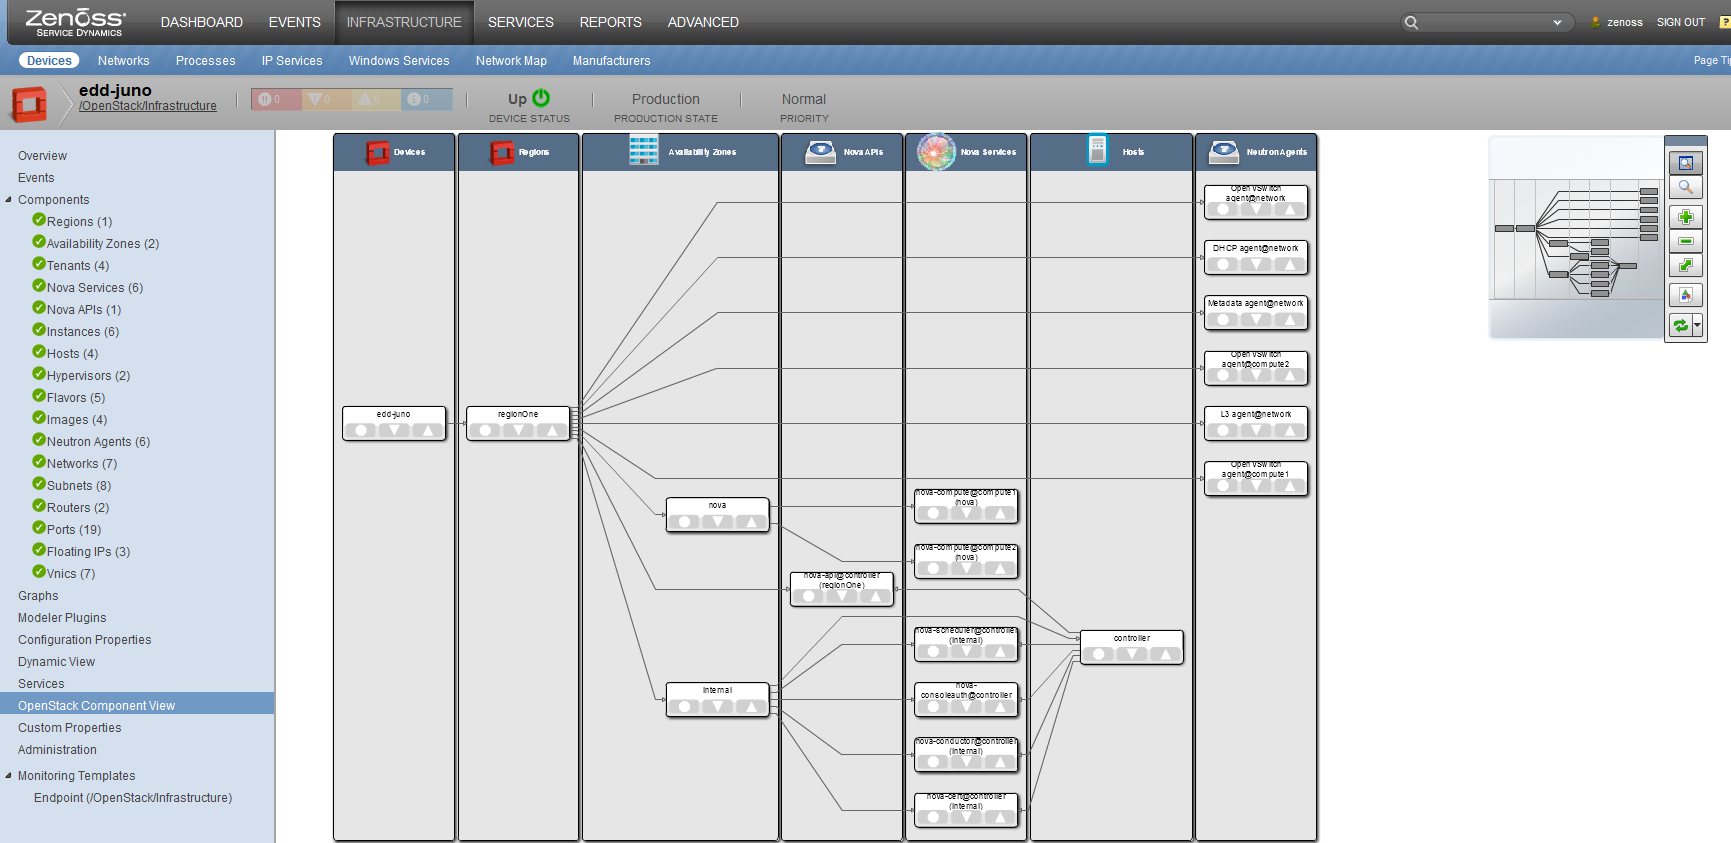The width and height of the screenshot is (1731, 843).
Task: Open the refresh interval dropdown arrow
Action: point(1697,325)
